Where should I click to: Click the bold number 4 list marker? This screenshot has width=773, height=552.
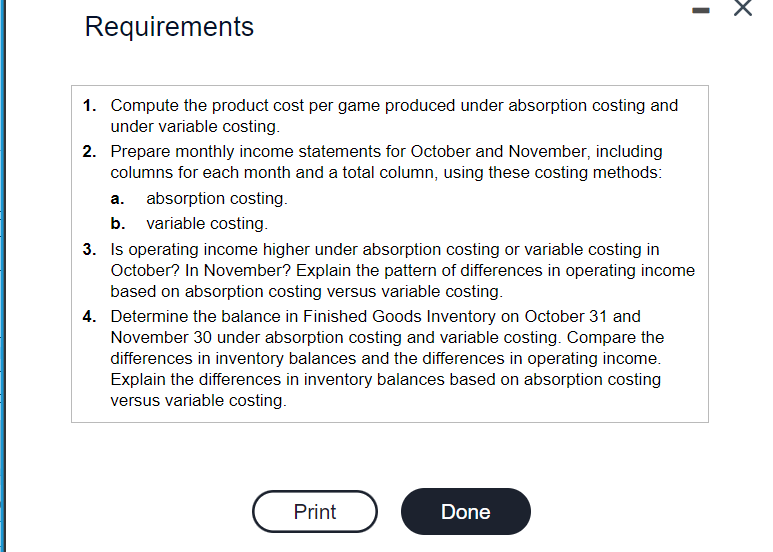click(x=89, y=316)
